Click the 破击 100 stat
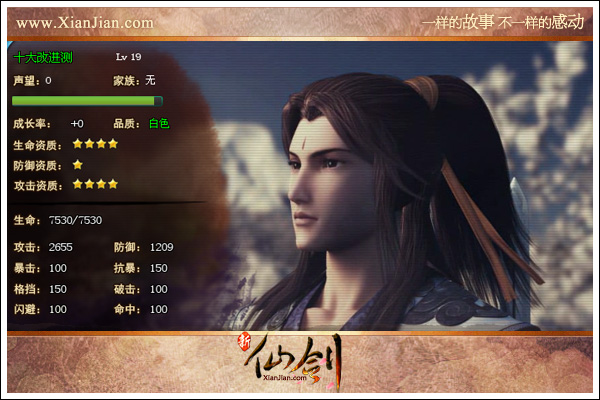This screenshot has width=600, height=400. click(x=140, y=289)
